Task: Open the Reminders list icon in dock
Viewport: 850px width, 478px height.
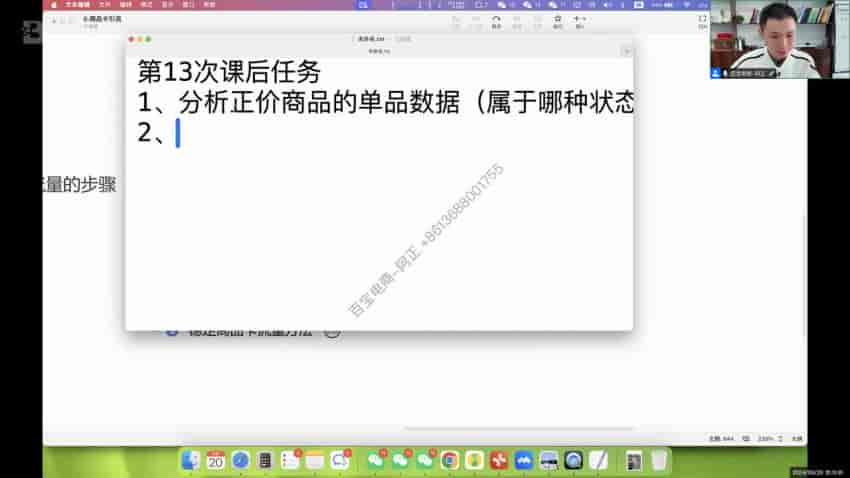Action: [290, 460]
